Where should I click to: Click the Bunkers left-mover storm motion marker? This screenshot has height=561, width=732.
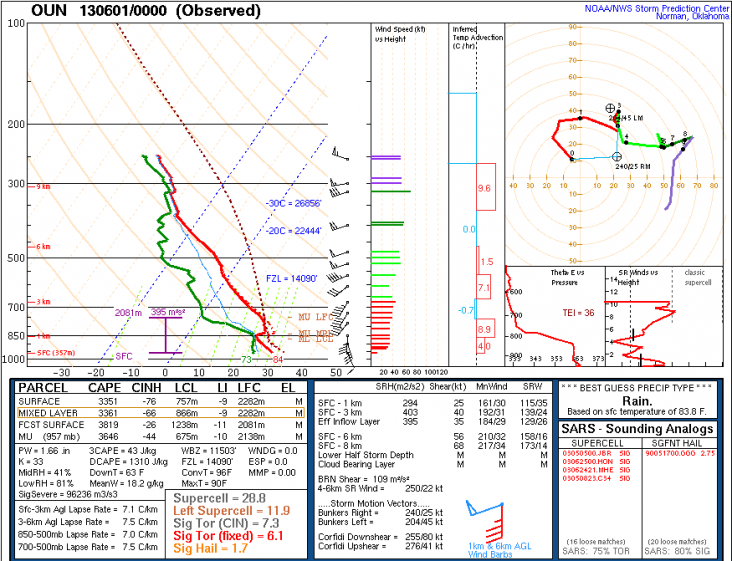click(x=611, y=107)
